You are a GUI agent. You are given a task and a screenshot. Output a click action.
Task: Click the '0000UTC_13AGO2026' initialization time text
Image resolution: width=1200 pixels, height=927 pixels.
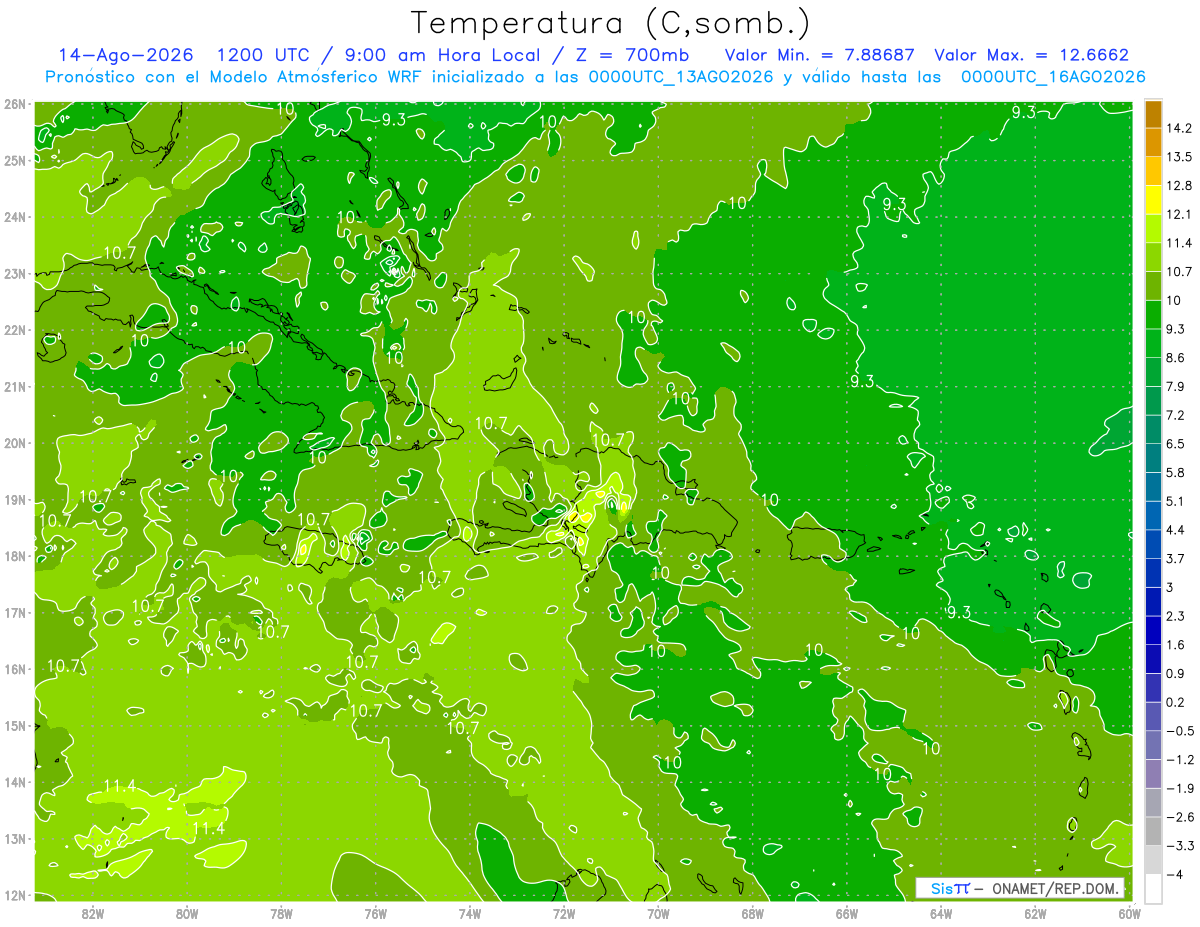coord(681,77)
